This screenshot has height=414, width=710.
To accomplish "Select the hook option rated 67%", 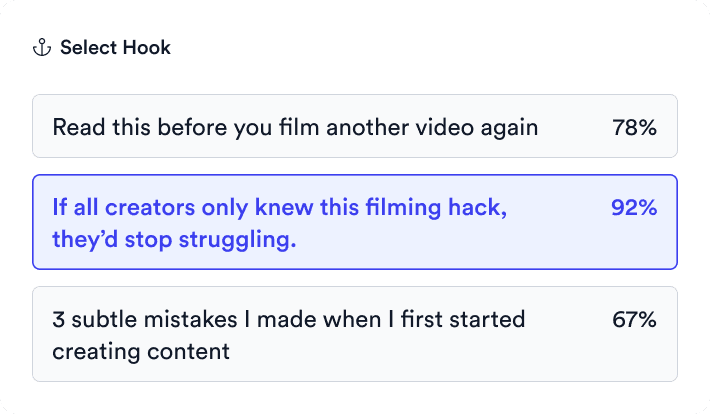I will pyautogui.click(x=355, y=334).
